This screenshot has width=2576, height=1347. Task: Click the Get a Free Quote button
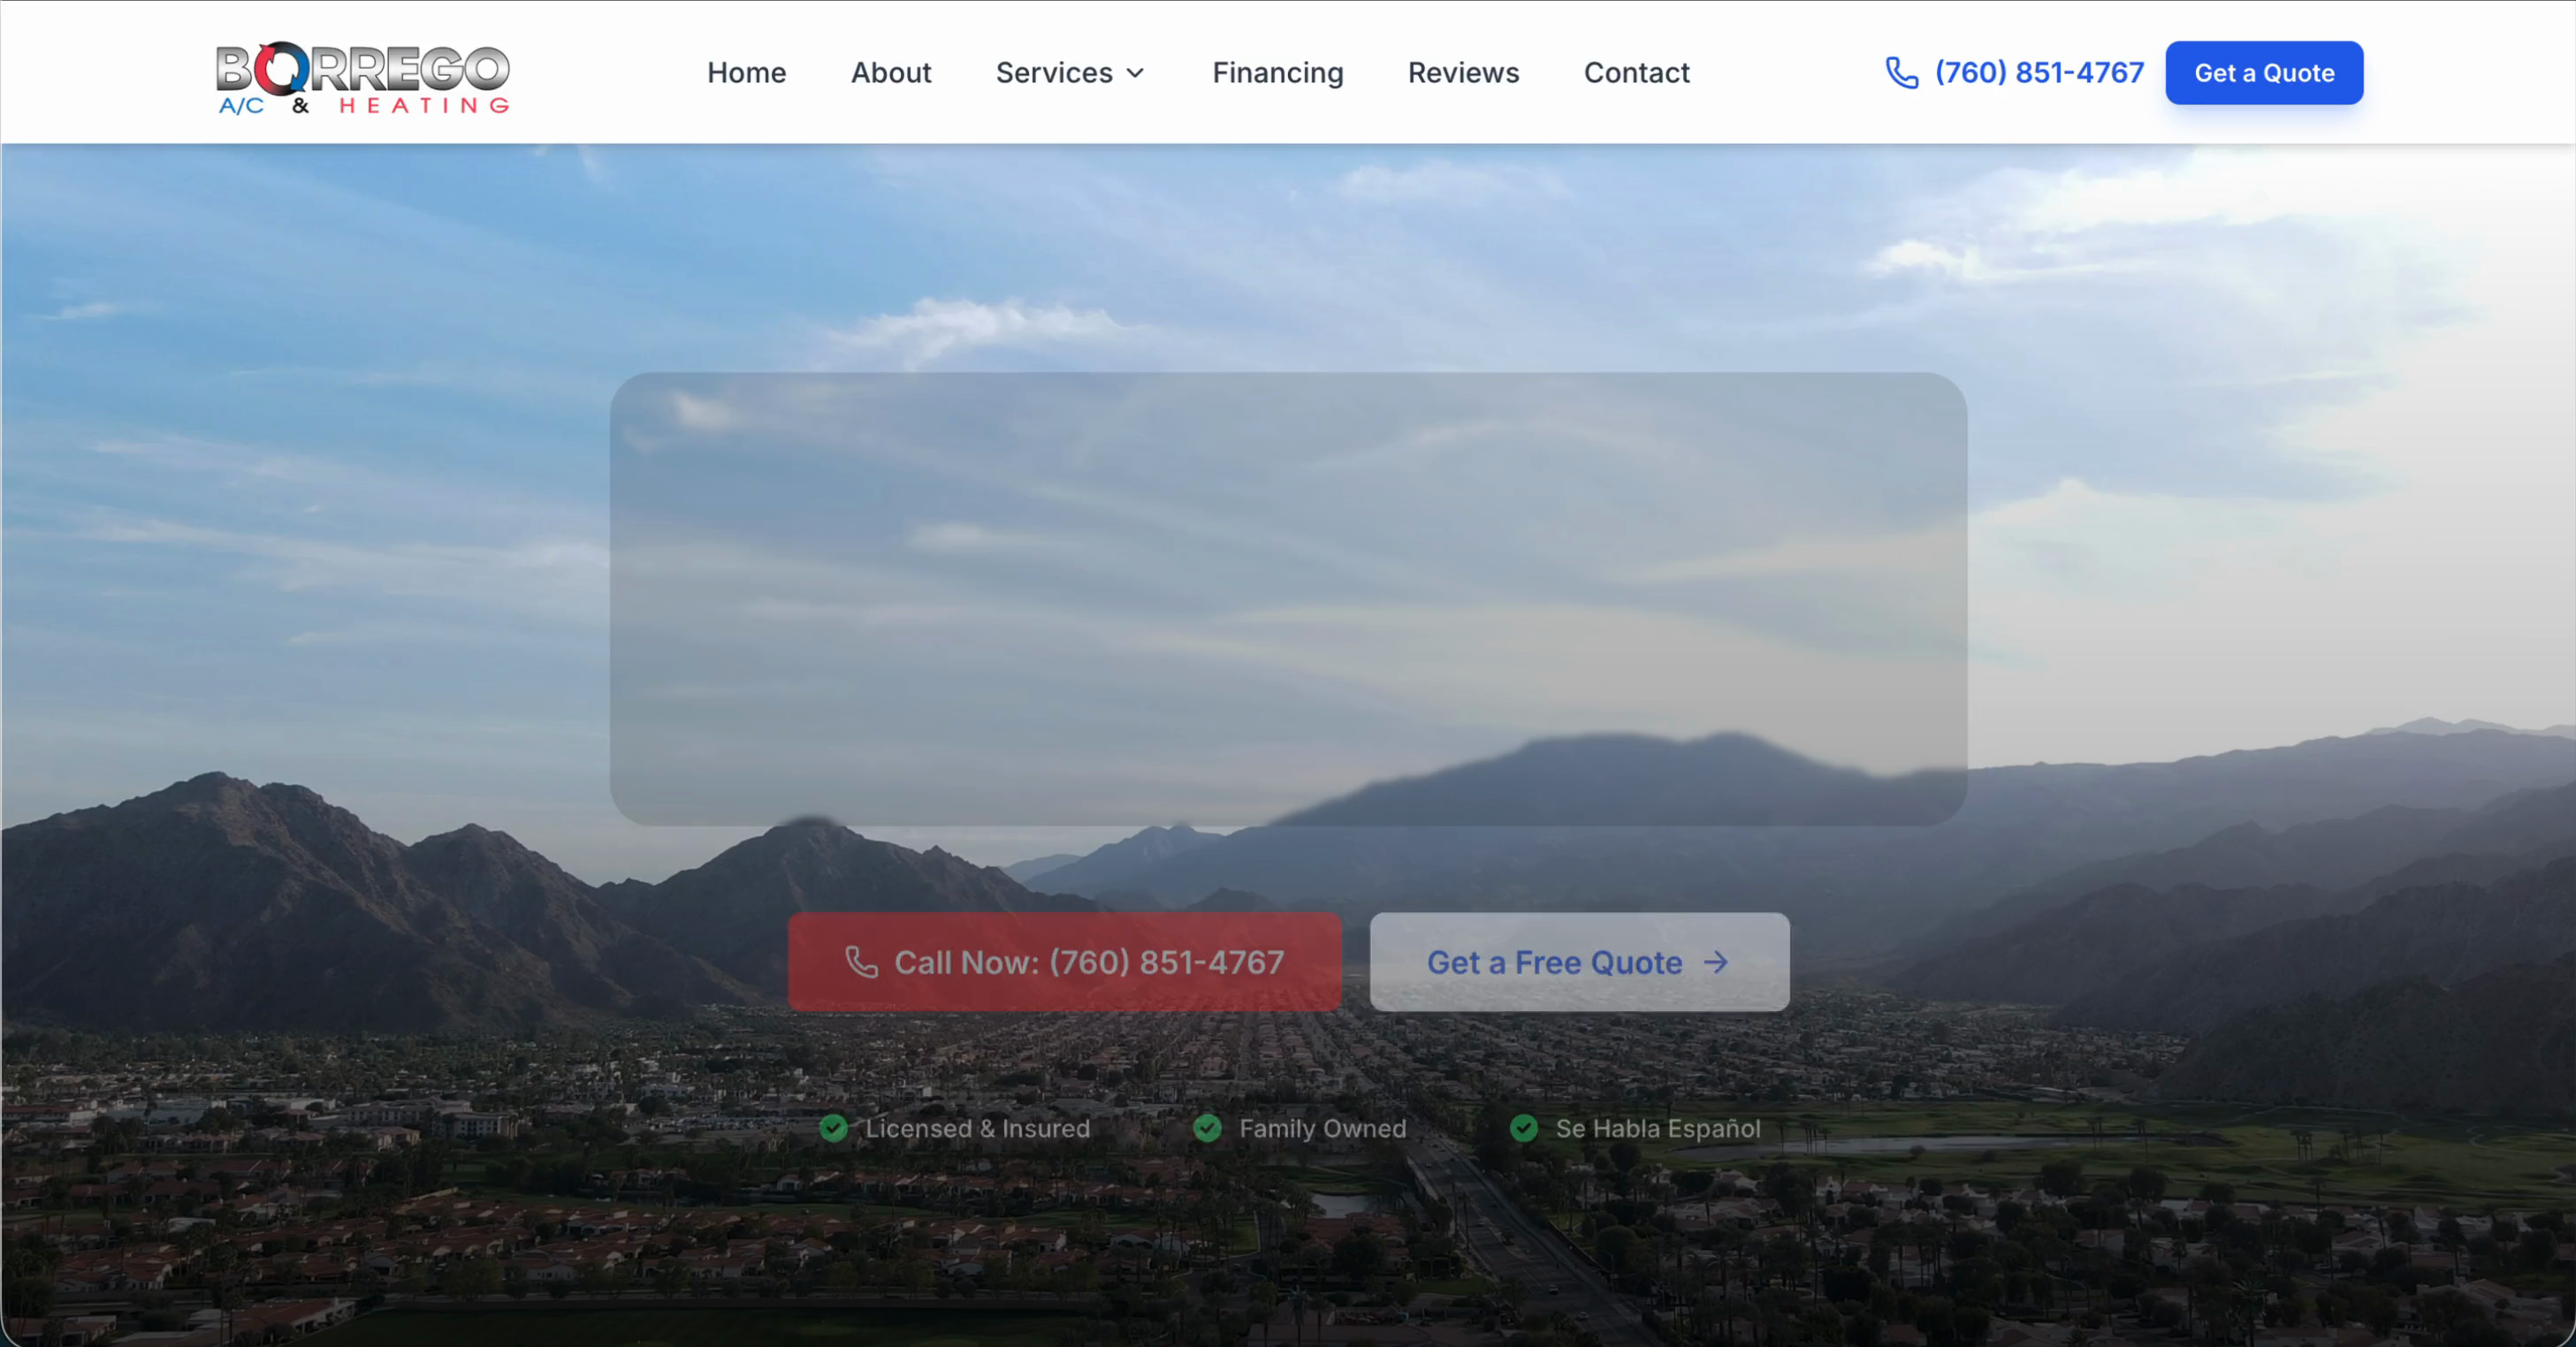click(x=1578, y=962)
